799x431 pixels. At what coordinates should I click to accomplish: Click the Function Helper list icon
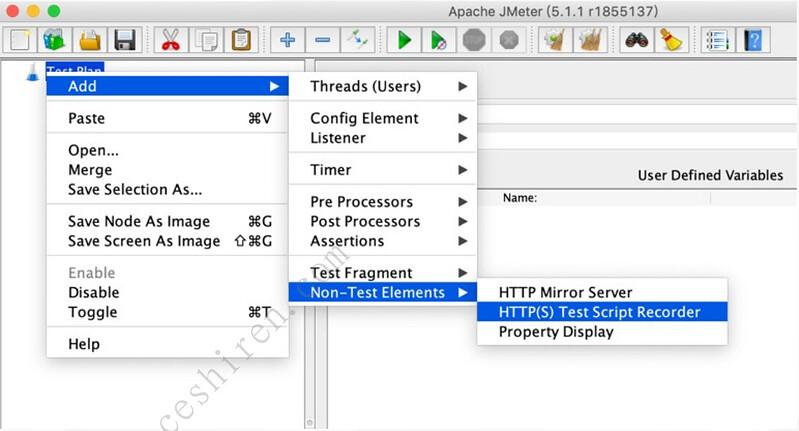(x=717, y=40)
